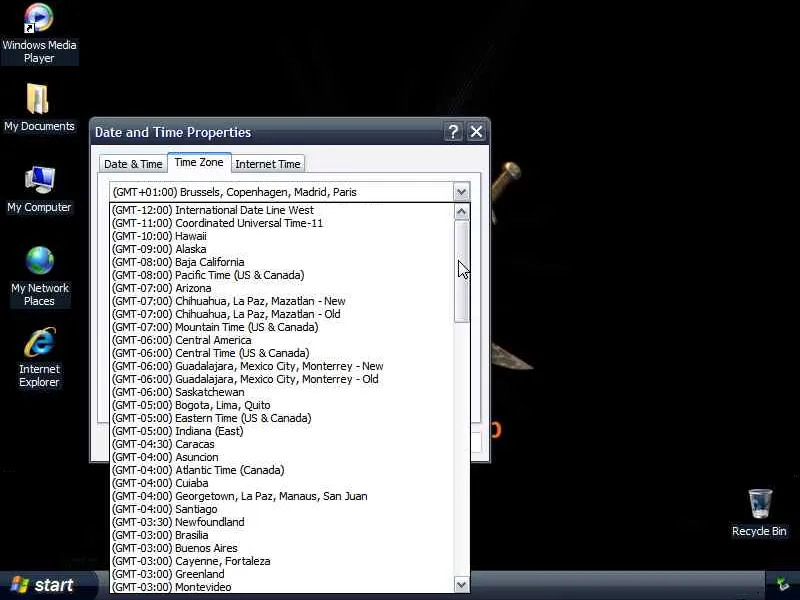Viewport: 800px width, 600px height.
Task: Switch to the Date & Time tab
Action: click(133, 164)
